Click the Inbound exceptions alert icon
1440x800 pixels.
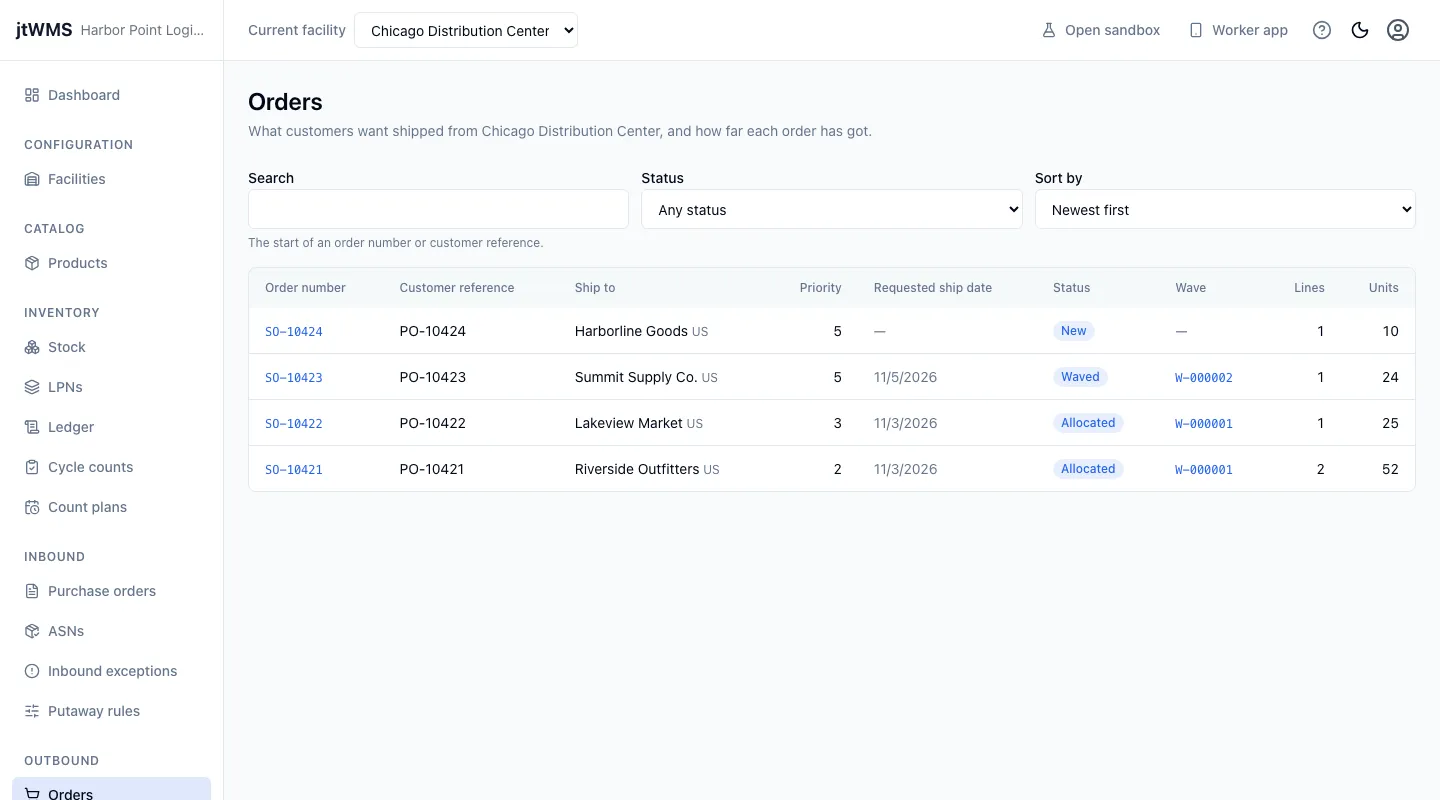32,671
